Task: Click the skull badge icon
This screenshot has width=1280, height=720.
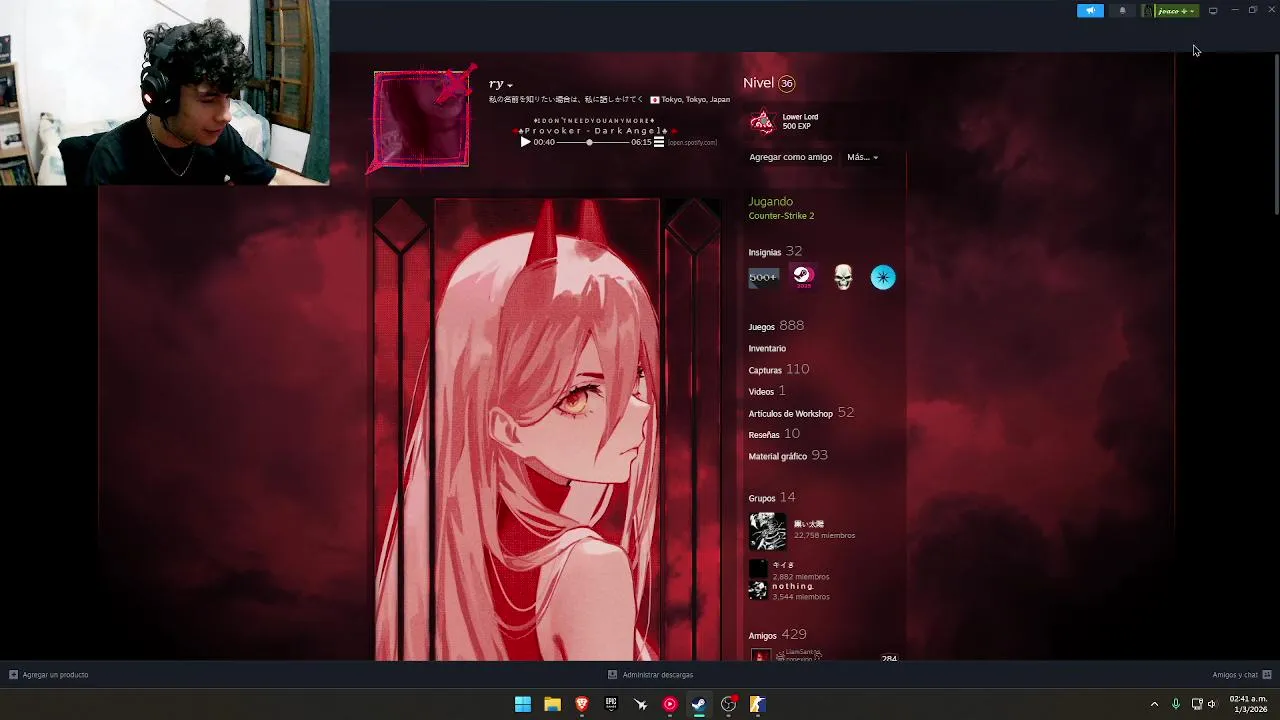Action: click(843, 277)
